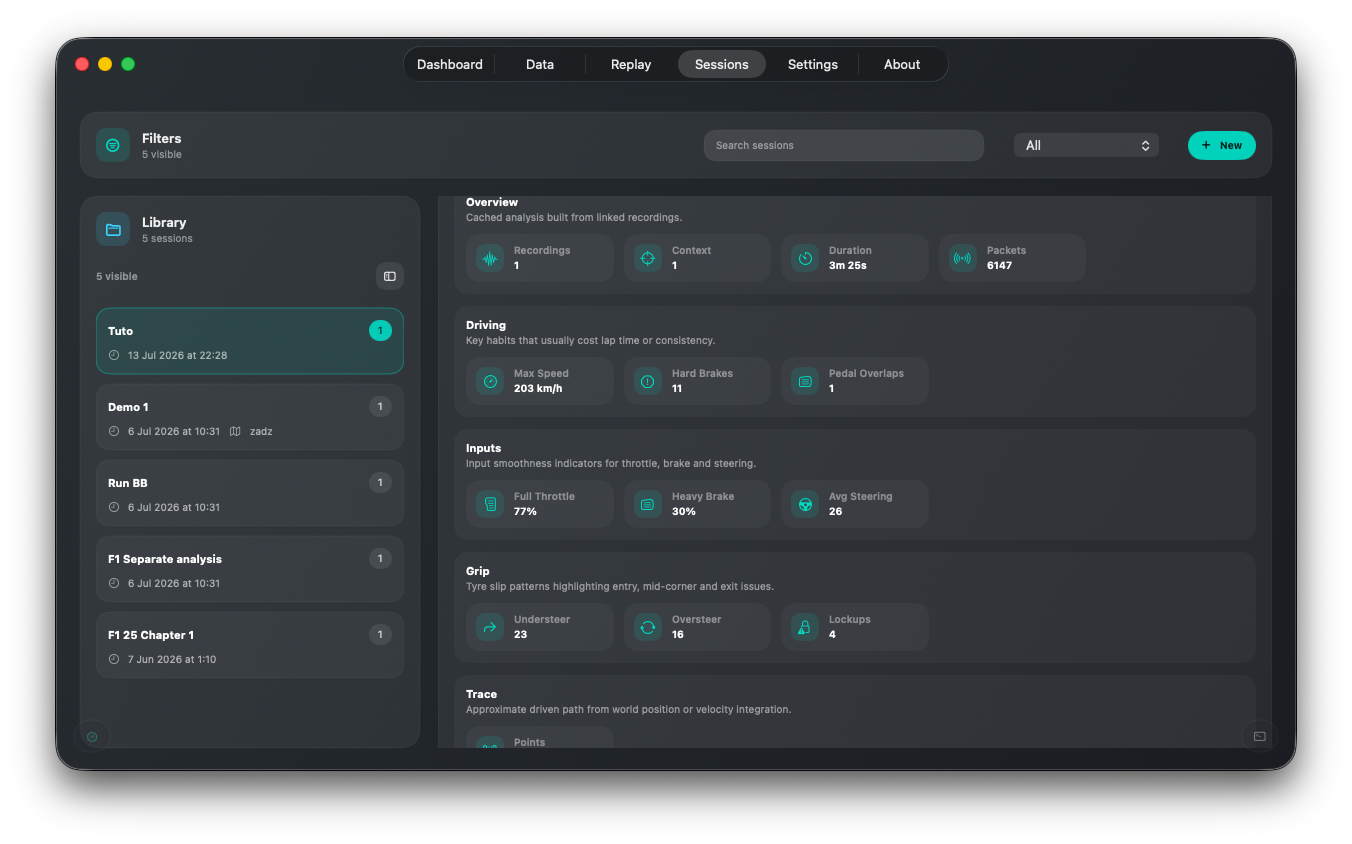Click the F1 25 Chapter 1 count badge
This screenshot has width=1352, height=844.
click(380, 634)
